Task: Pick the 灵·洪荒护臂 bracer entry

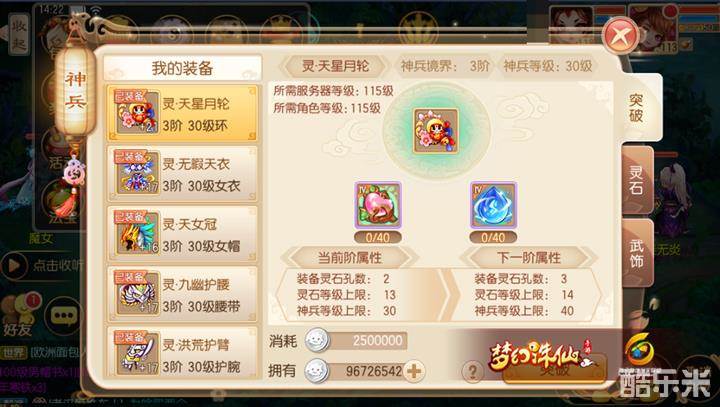Action: pos(182,352)
